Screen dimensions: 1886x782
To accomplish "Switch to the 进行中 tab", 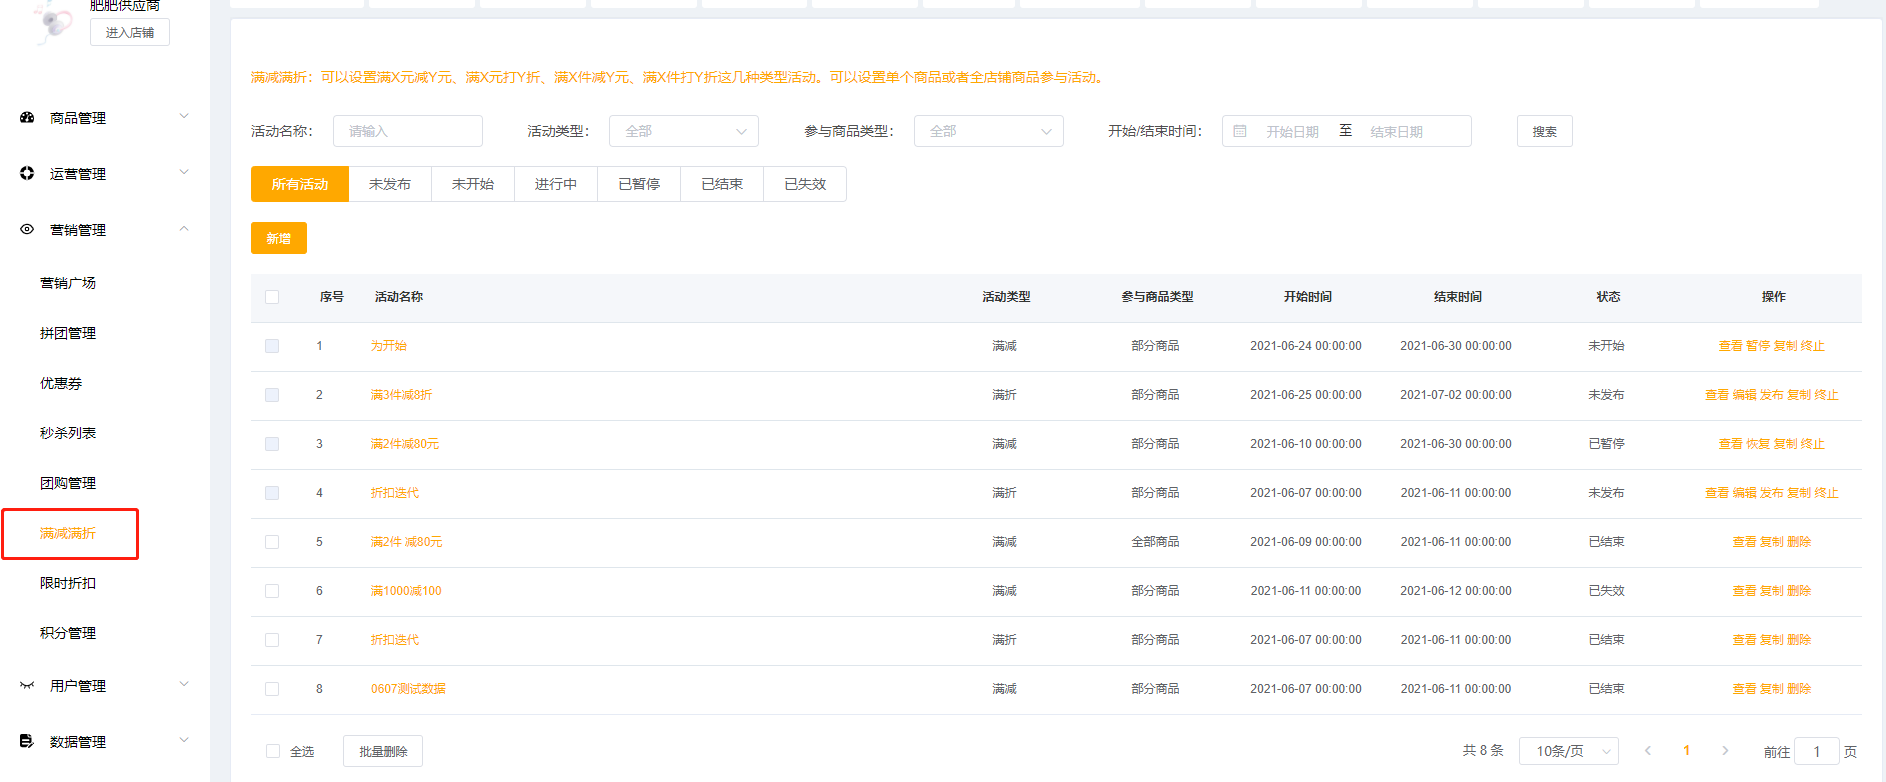I will point(556,184).
